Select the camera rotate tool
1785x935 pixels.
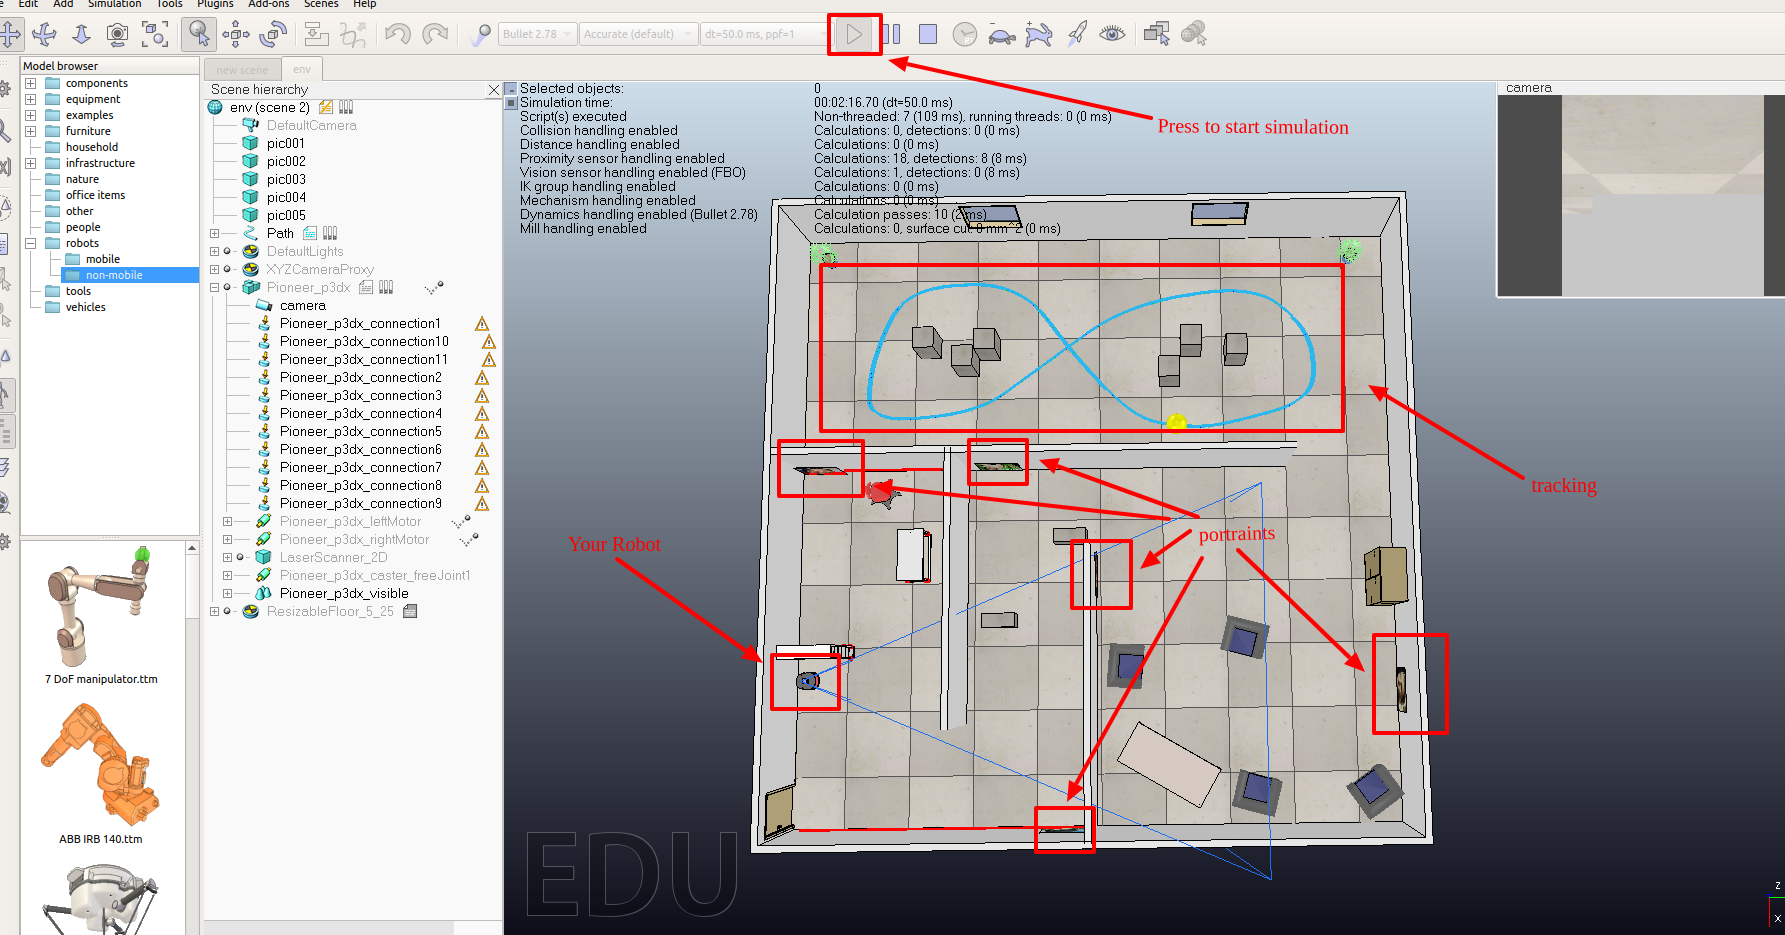click(x=44, y=34)
